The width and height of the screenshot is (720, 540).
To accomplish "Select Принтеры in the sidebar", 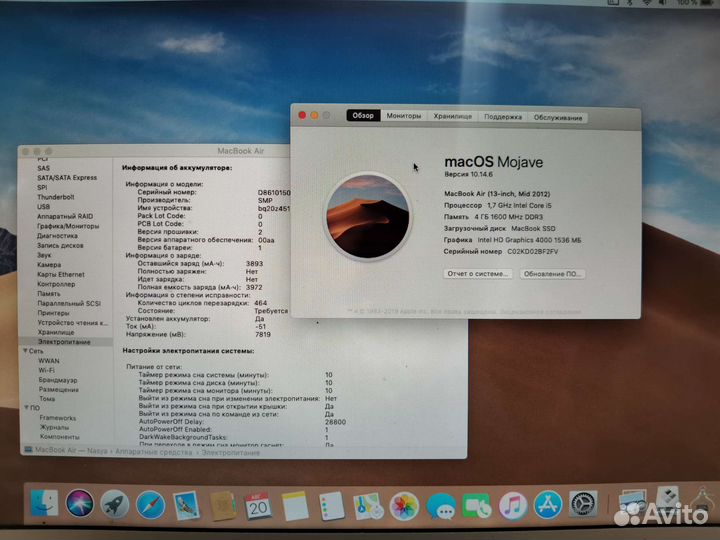I will (x=53, y=313).
